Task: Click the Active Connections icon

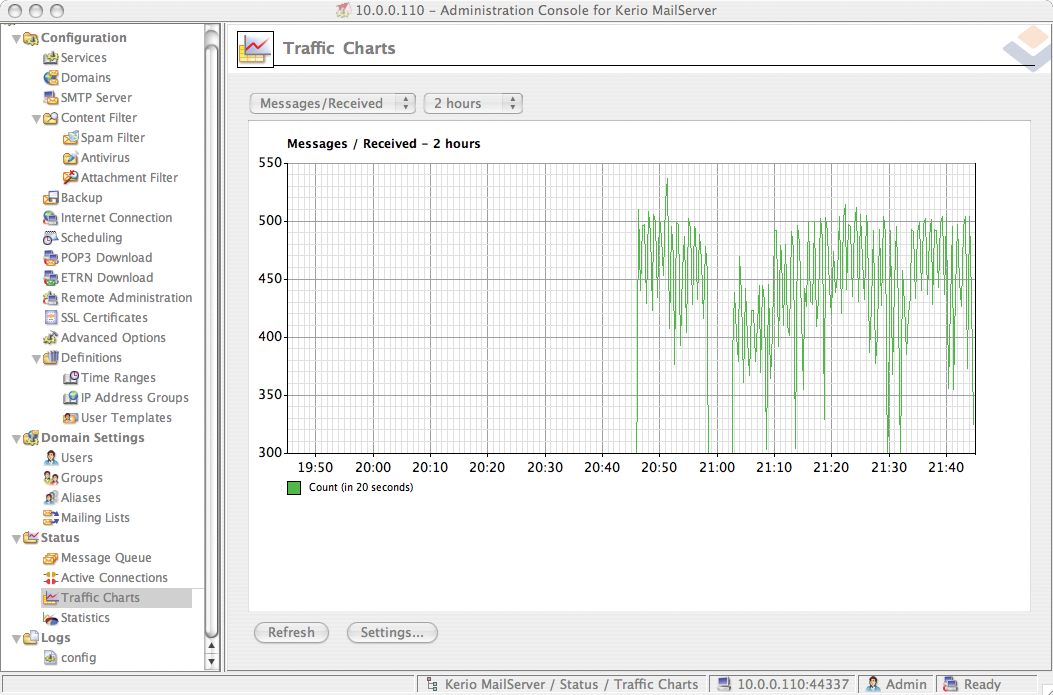Action: tap(50, 577)
